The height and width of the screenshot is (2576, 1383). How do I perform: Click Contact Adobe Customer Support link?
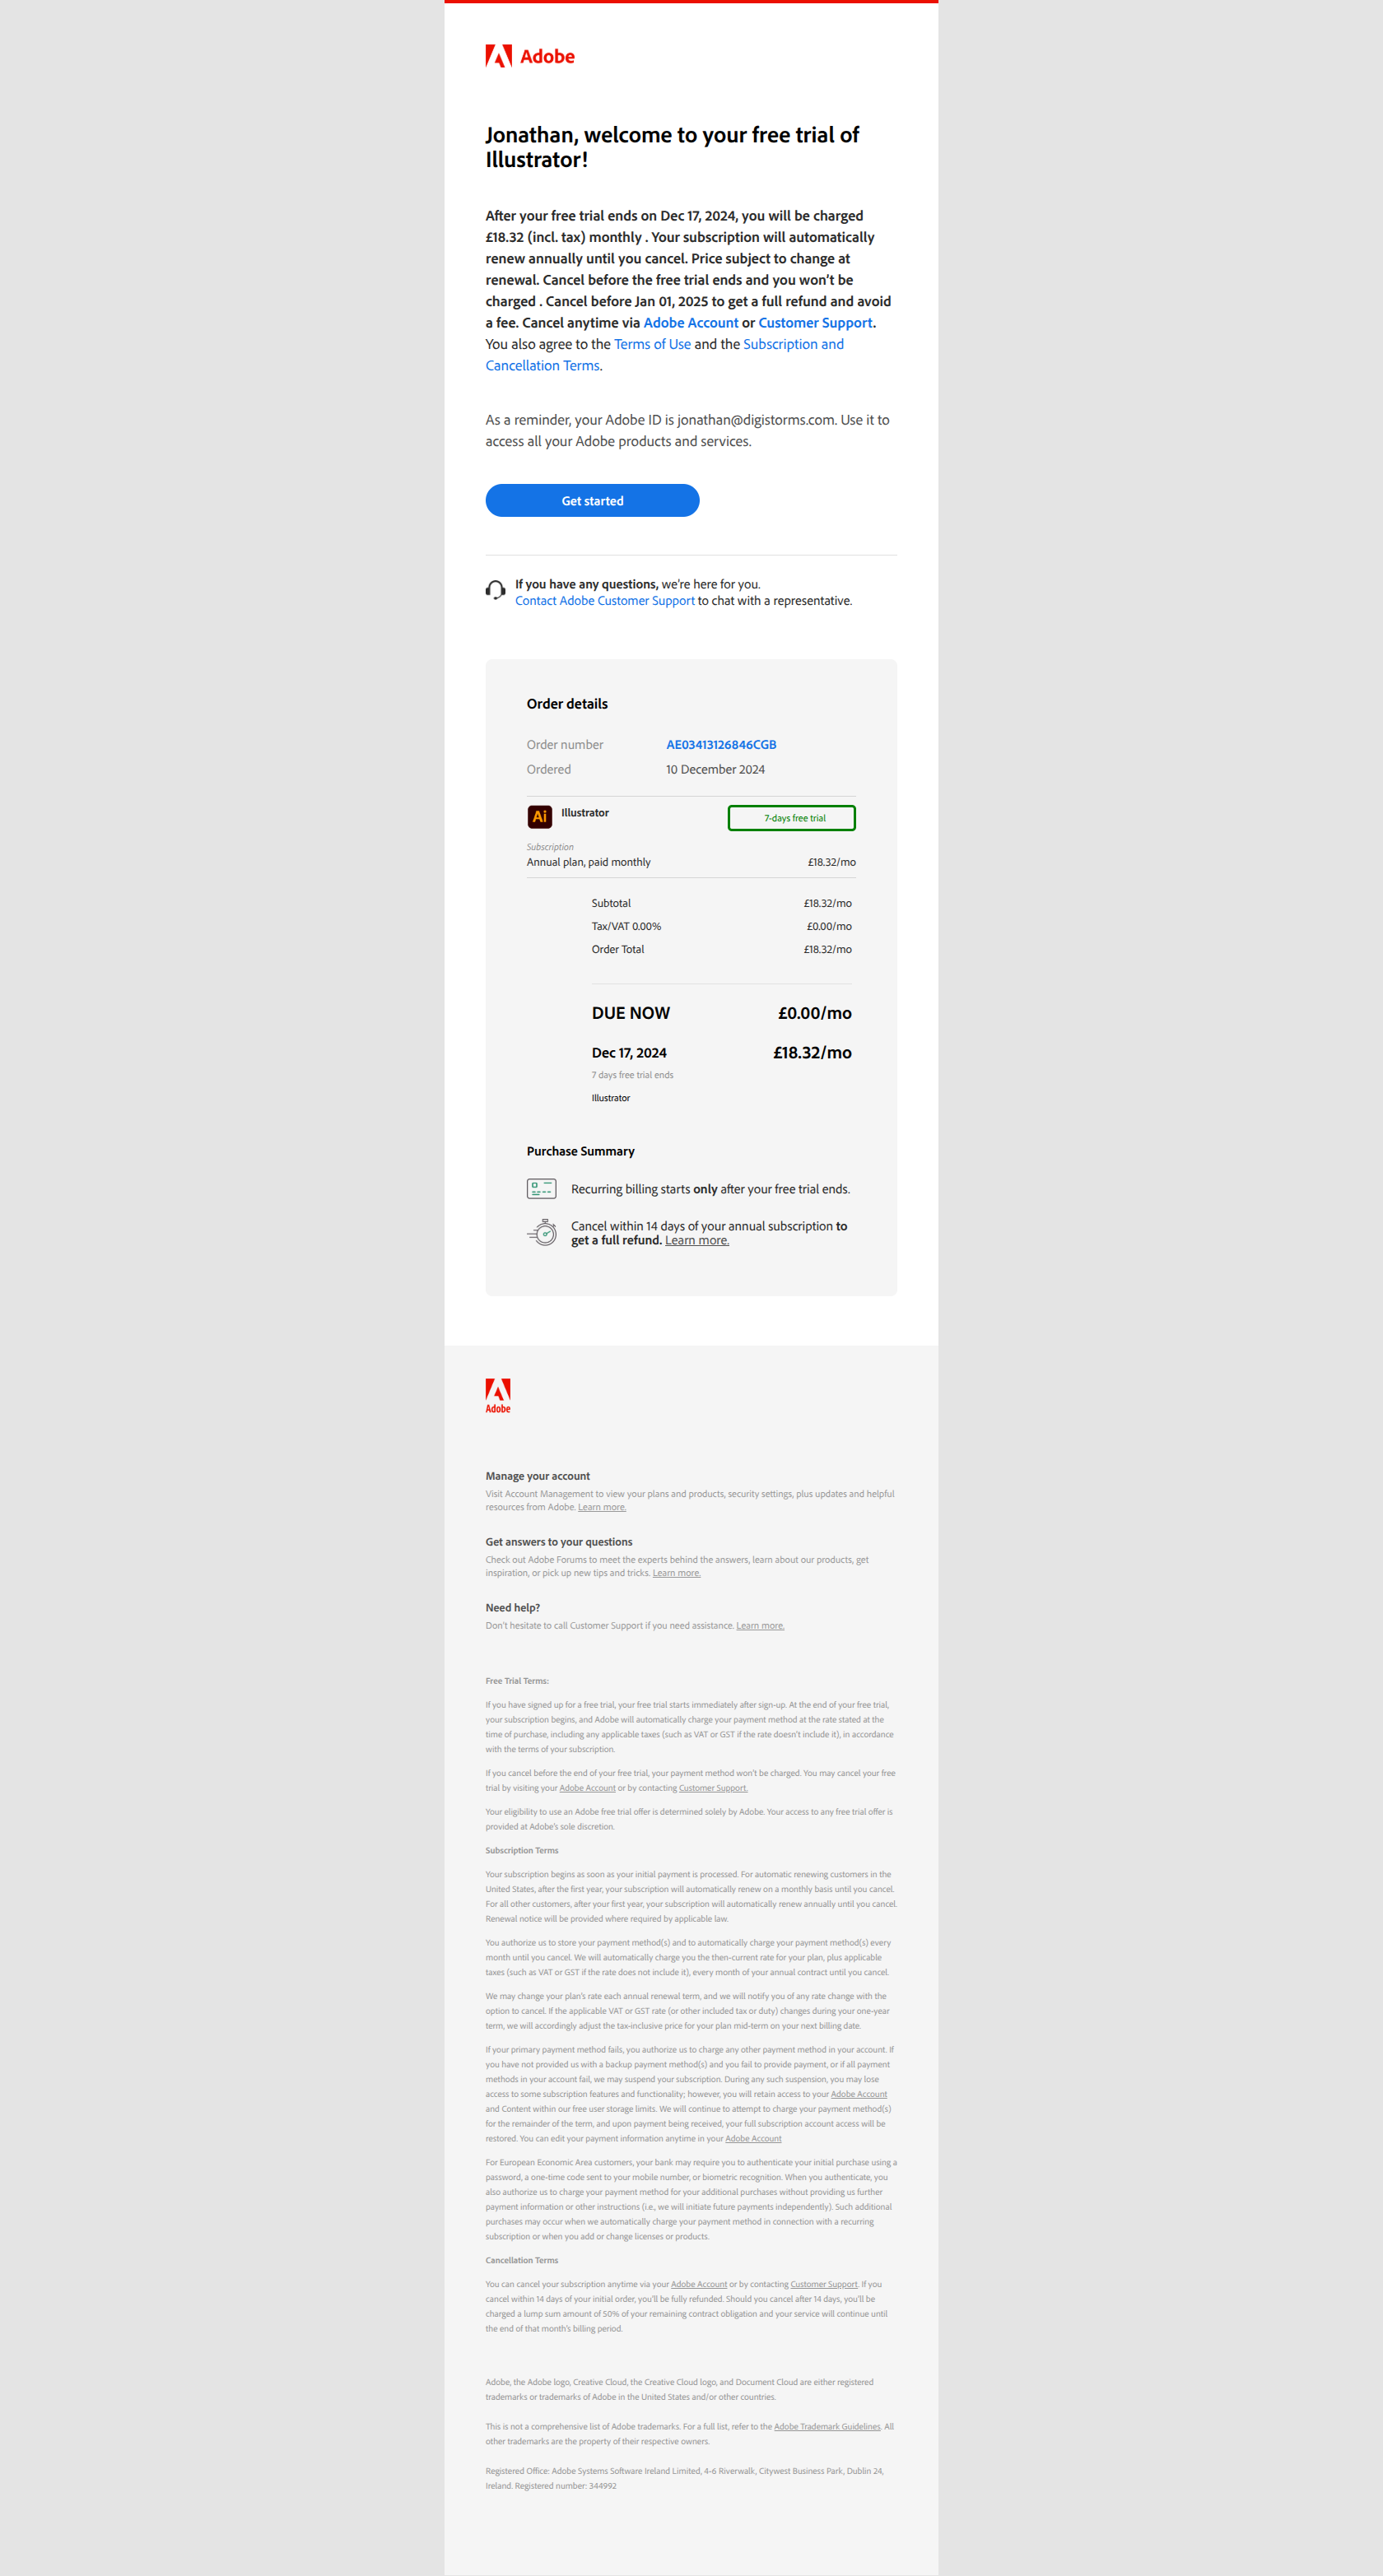[x=605, y=601]
